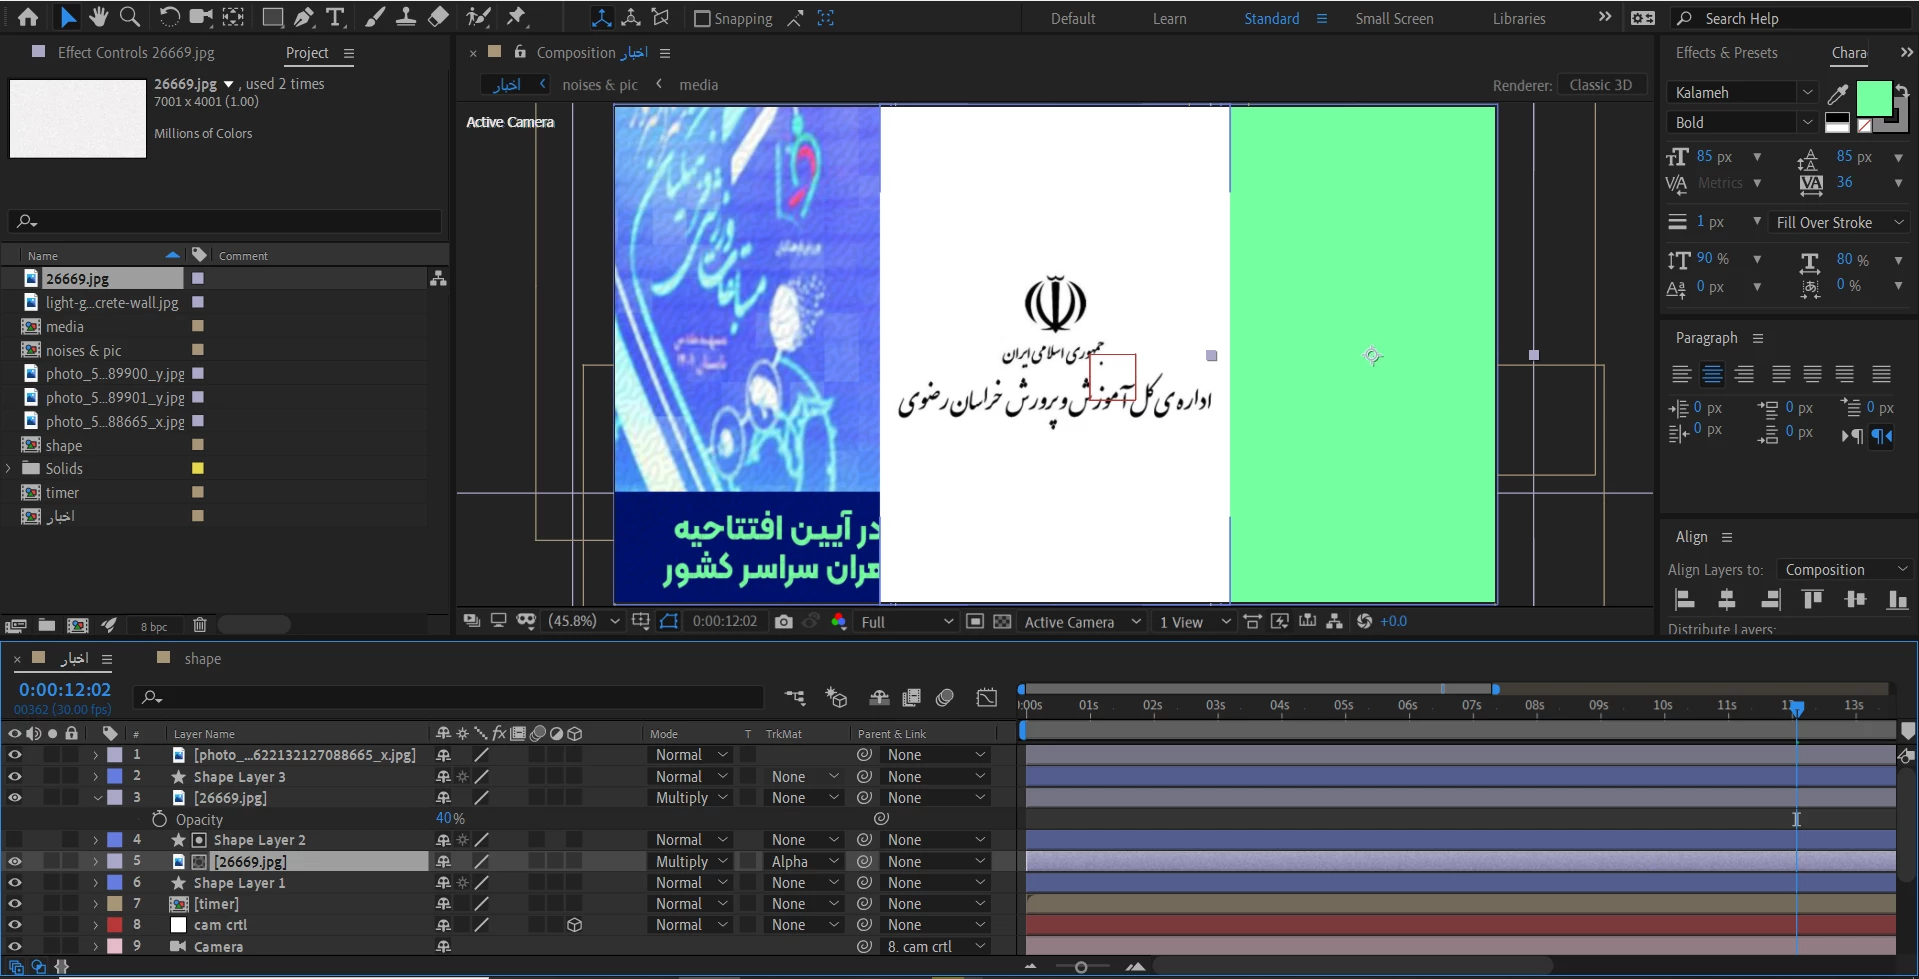This screenshot has height=979, width=1919.
Task: Select the Clone Stamp tool
Action: click(x=405, y=17)
